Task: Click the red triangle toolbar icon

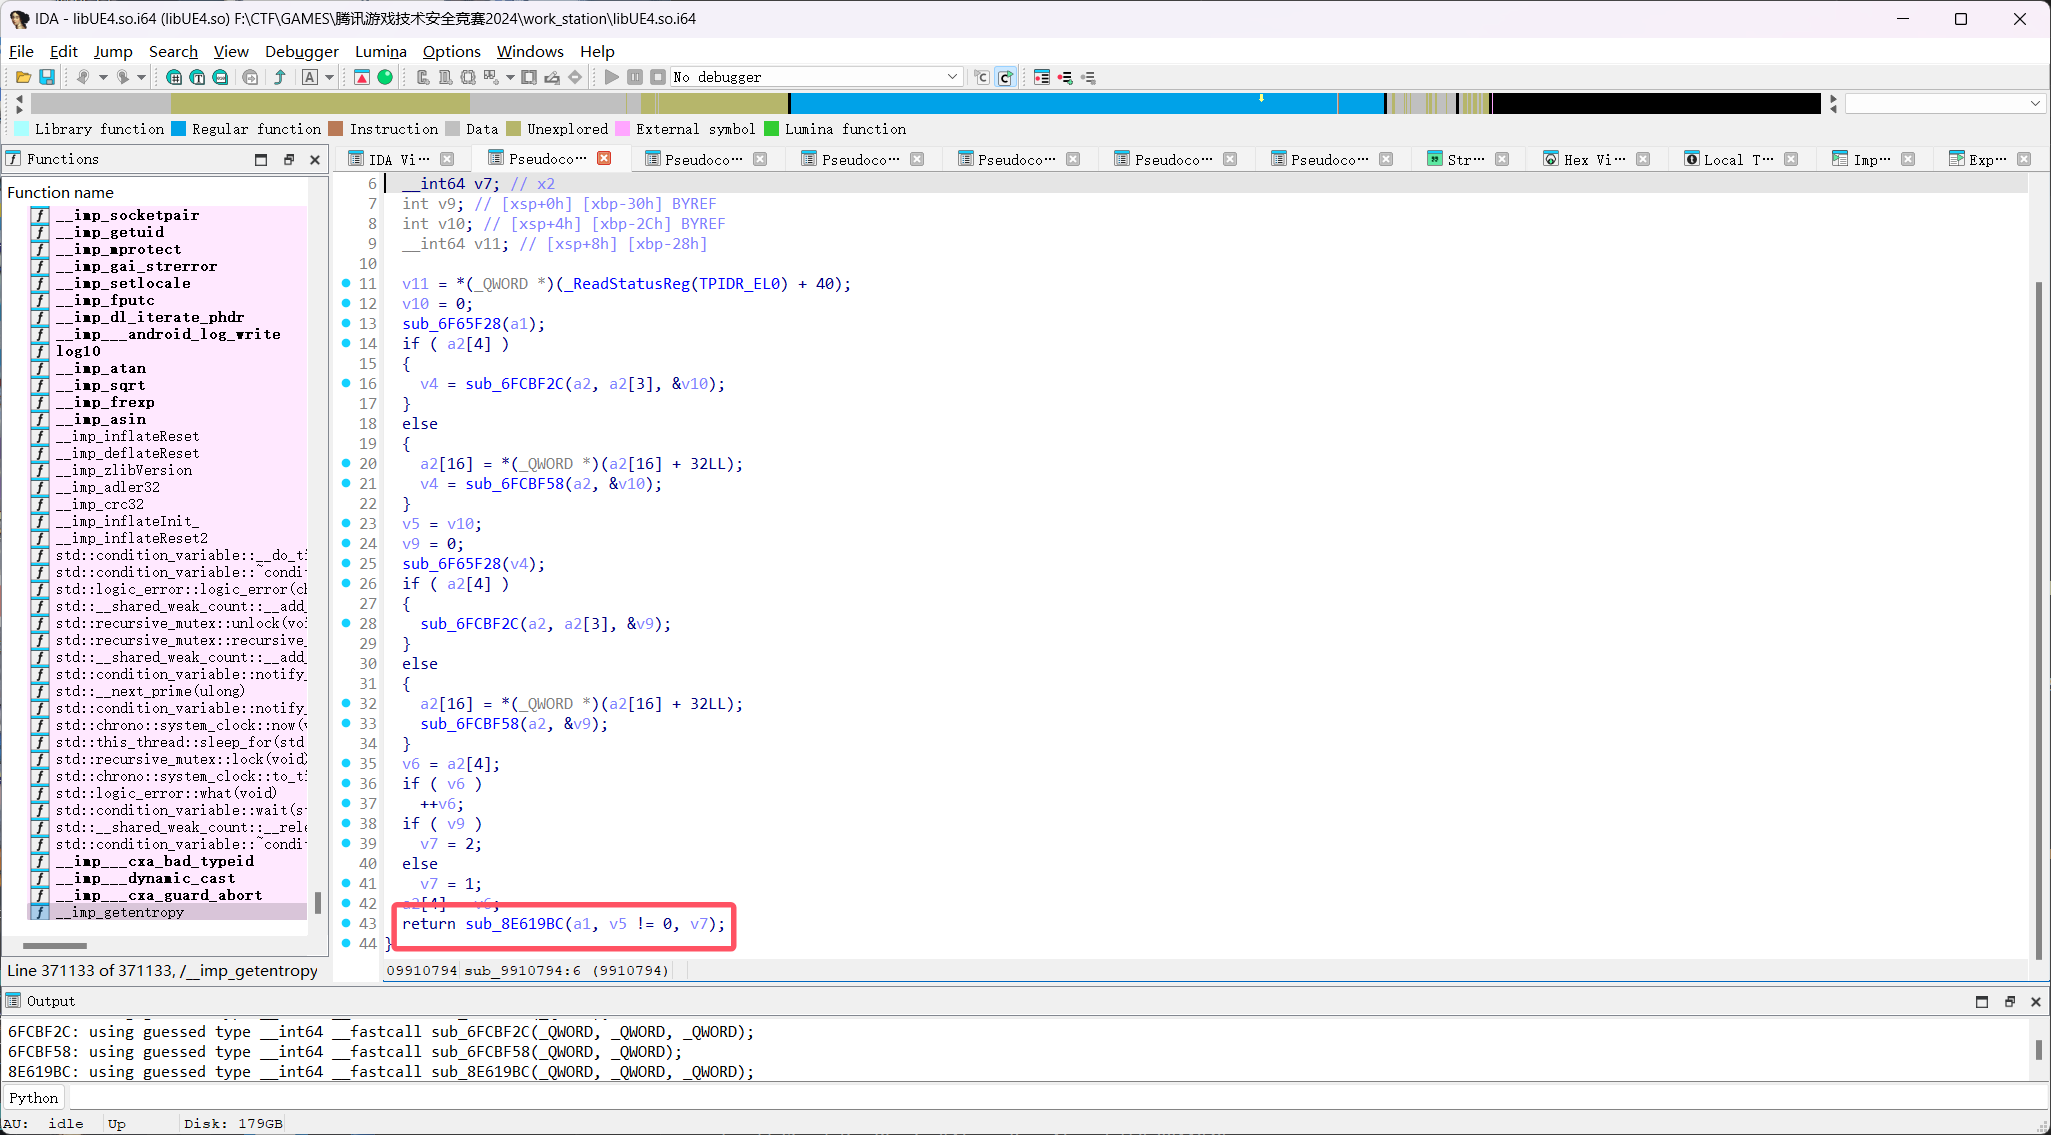Action: tap(362, 77)
